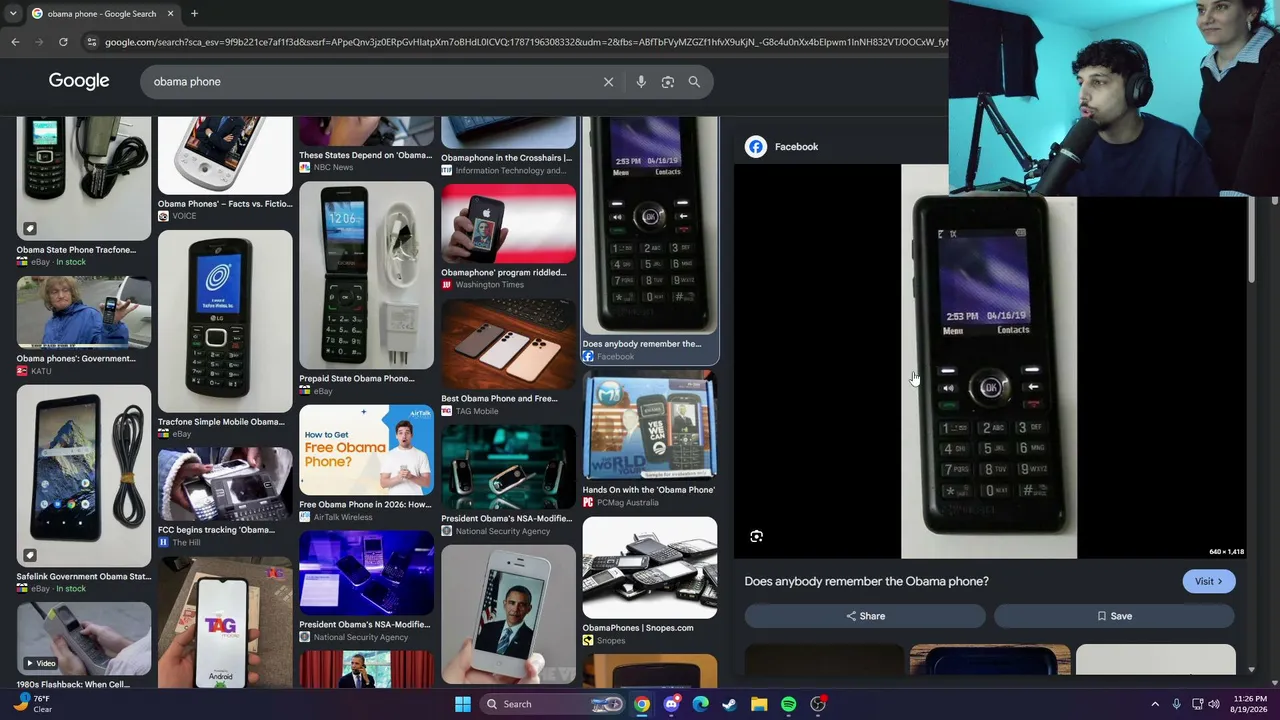The image size is (1280, 720).
Task: Open the Safelink Government Obama smartphone thumbnail
Action: (x=84, y=476)
